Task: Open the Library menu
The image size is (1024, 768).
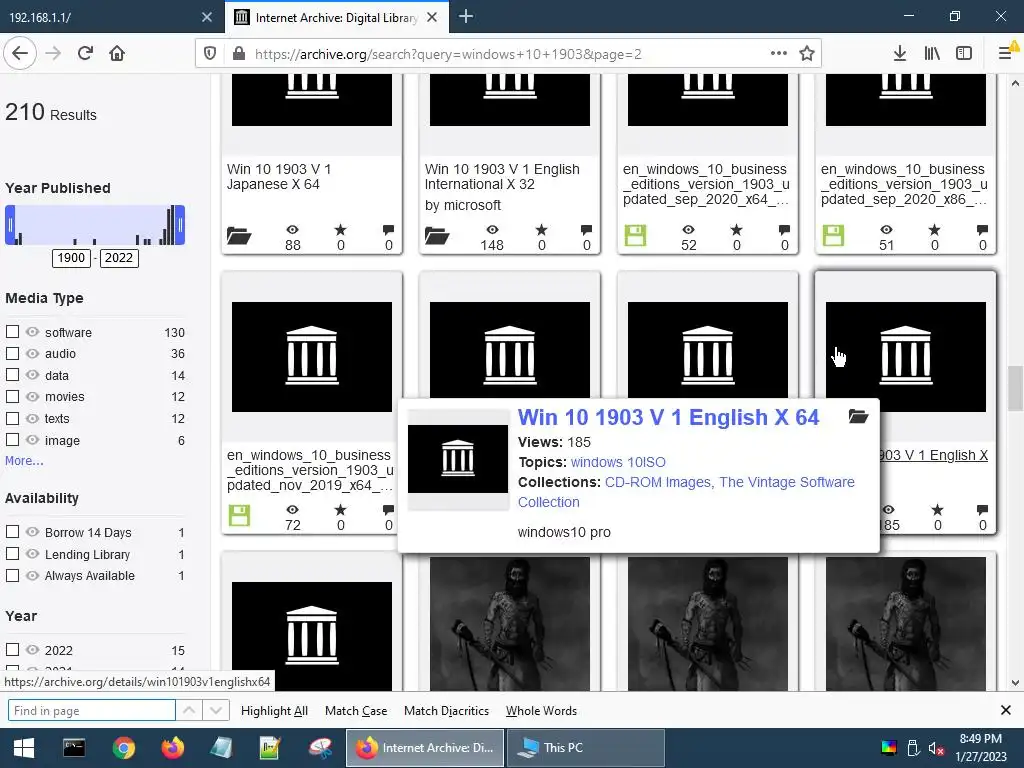Action: tap(932, 54)
